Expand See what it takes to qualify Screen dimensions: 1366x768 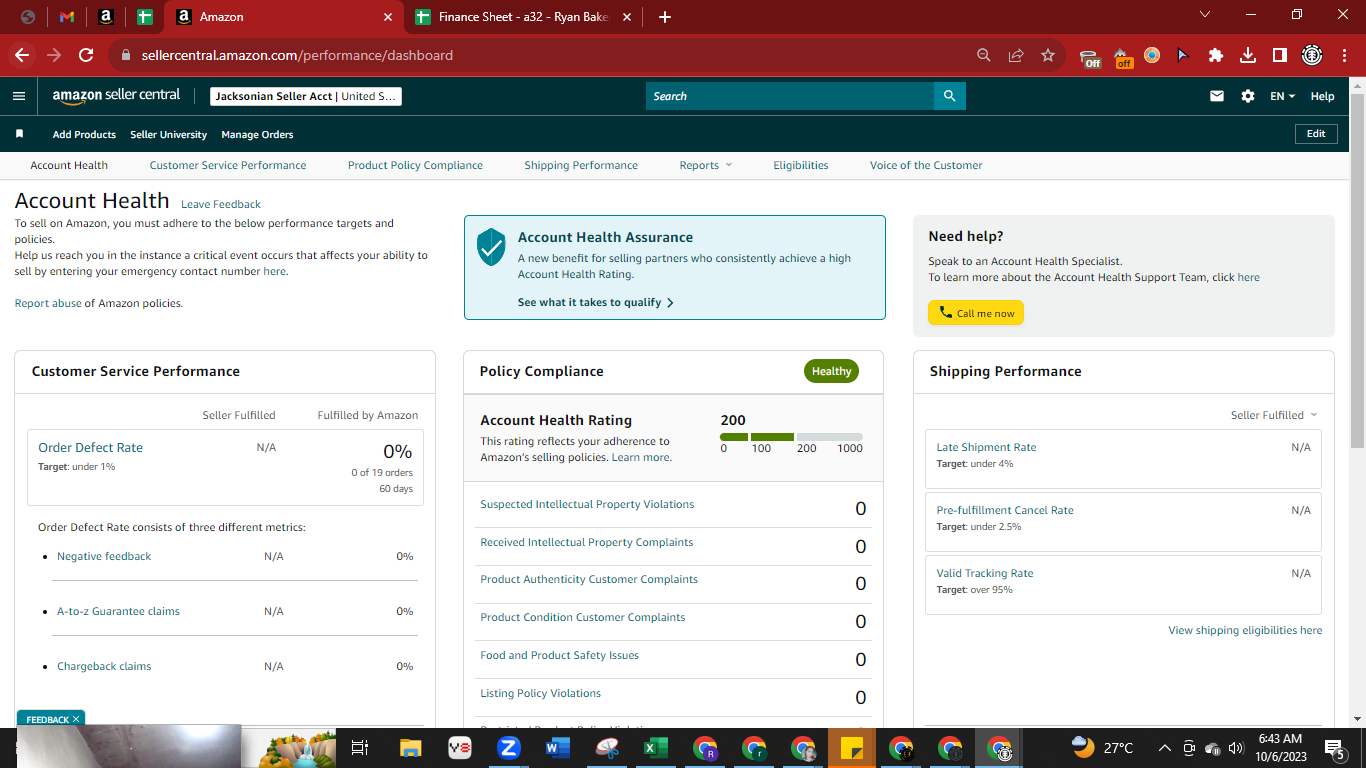[x=596, y=302]
